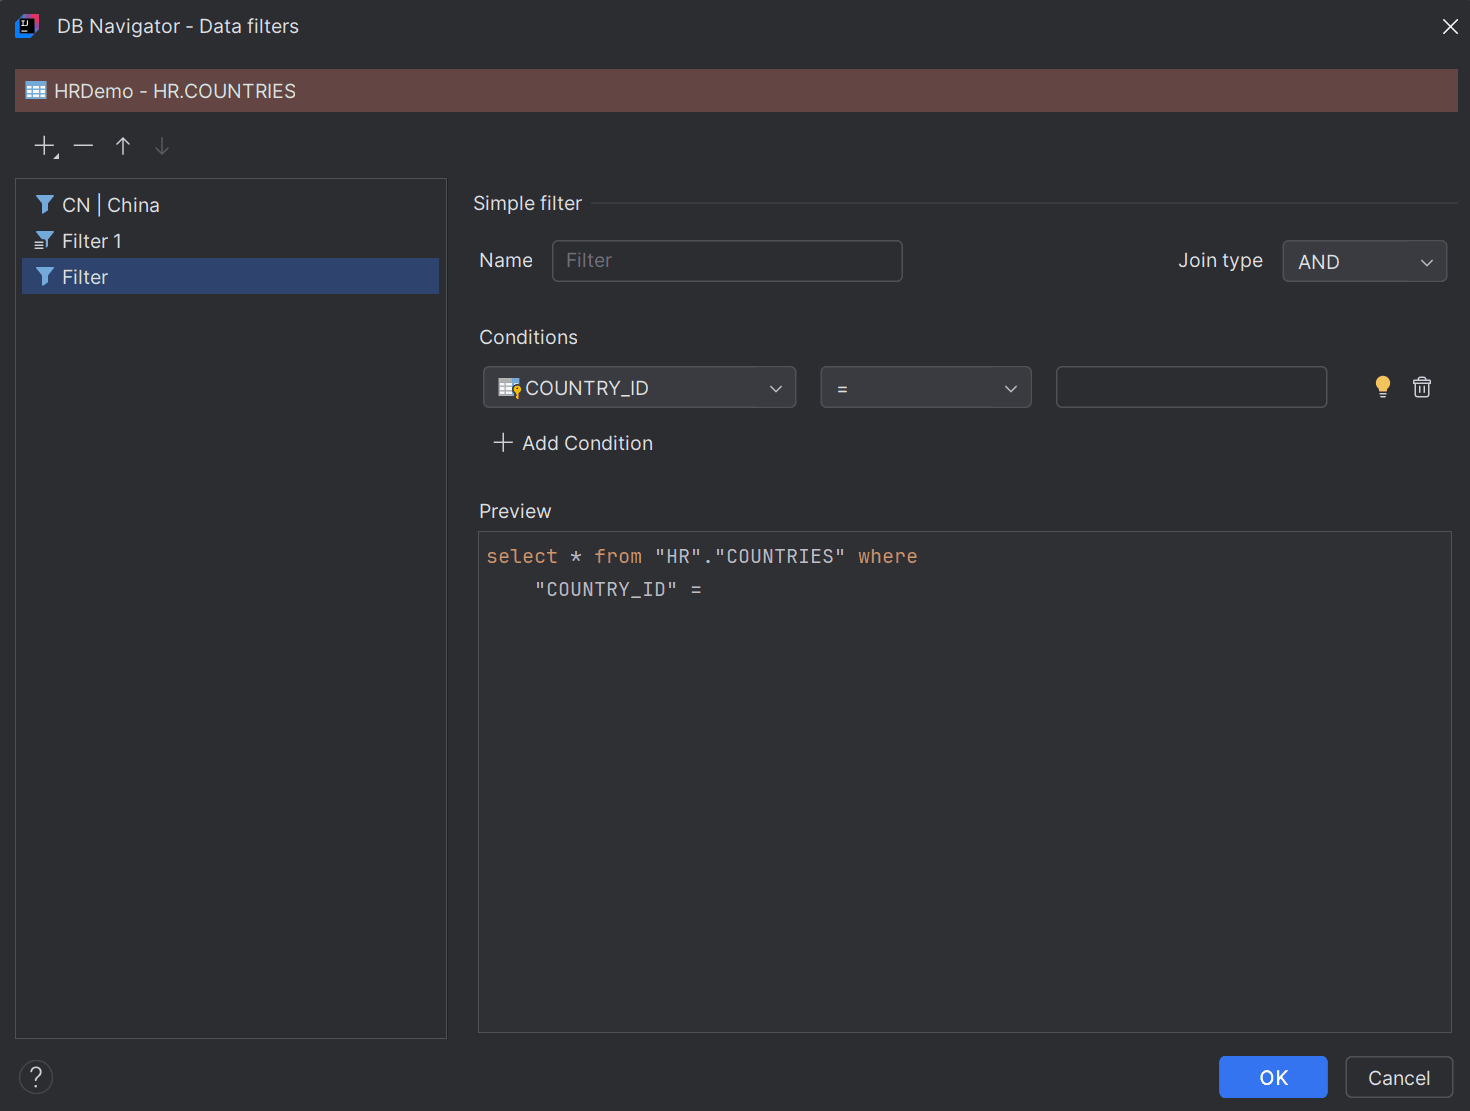Click the funnel icon beside 'CN | China'
The width and height of the screenshot is (1470, 1111).
pos(44,205)
